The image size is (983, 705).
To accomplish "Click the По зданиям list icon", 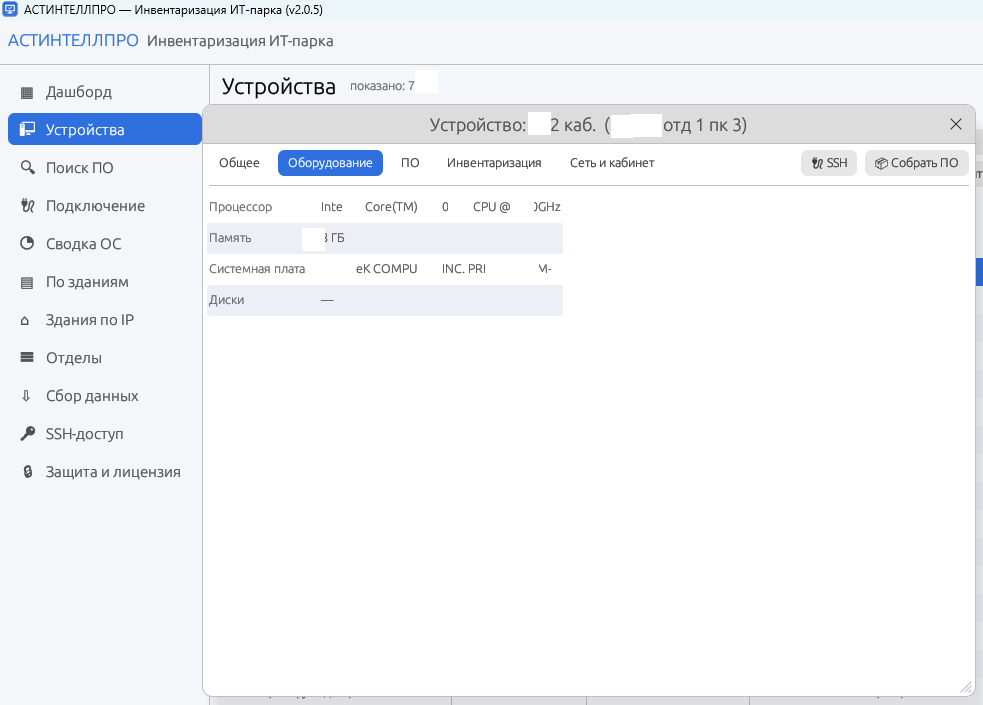I will point(27,283).
